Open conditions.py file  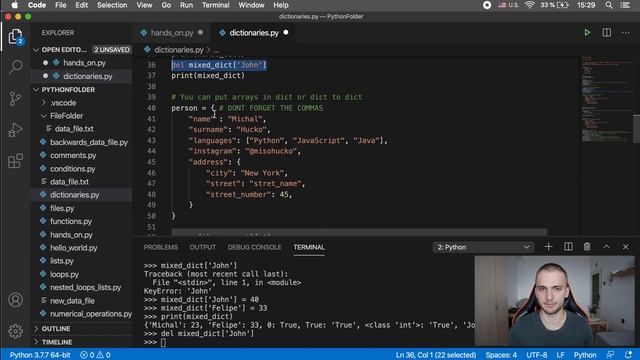[72, 169]
